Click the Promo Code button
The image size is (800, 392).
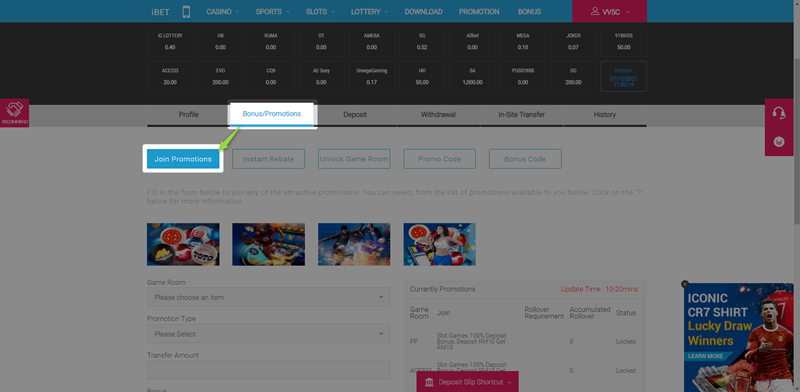pos(439,159)
